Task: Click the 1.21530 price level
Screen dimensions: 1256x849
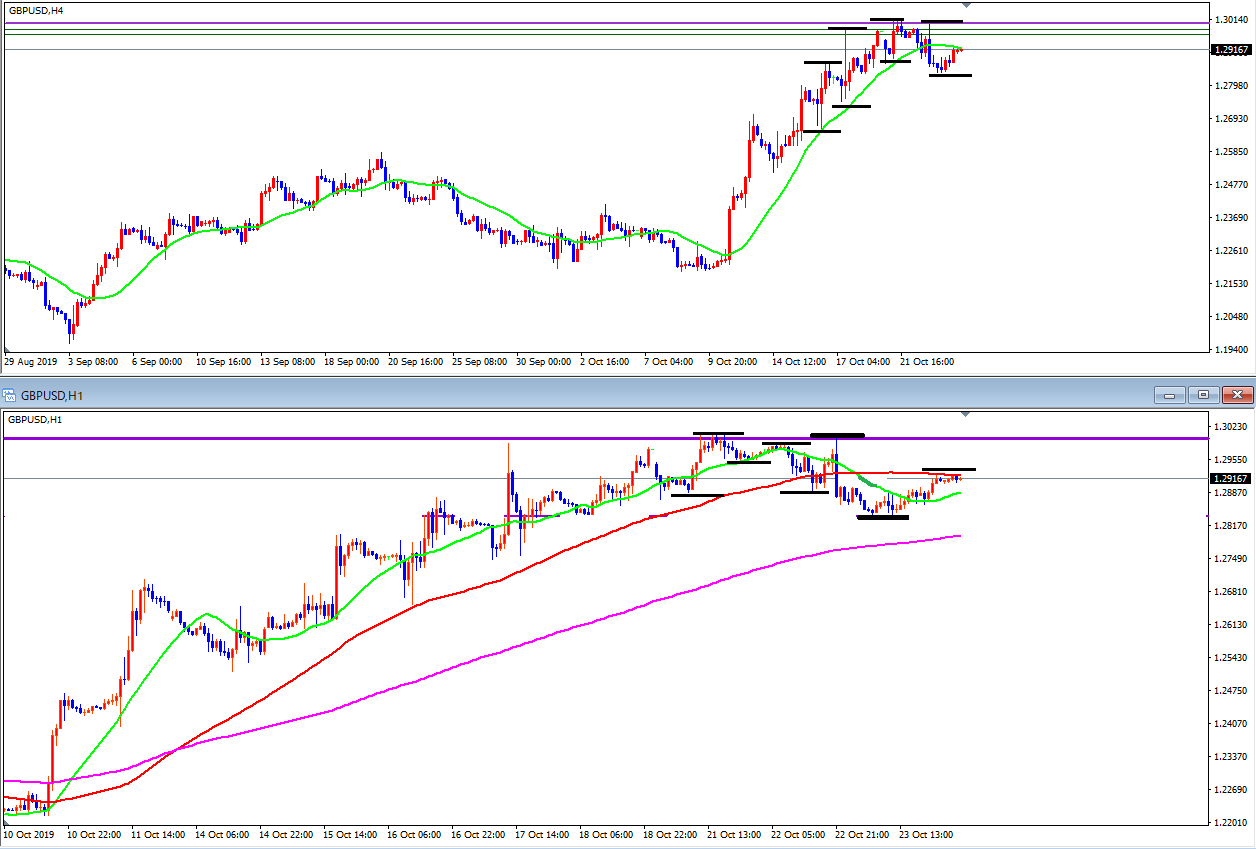Action: pos(1230,285)
